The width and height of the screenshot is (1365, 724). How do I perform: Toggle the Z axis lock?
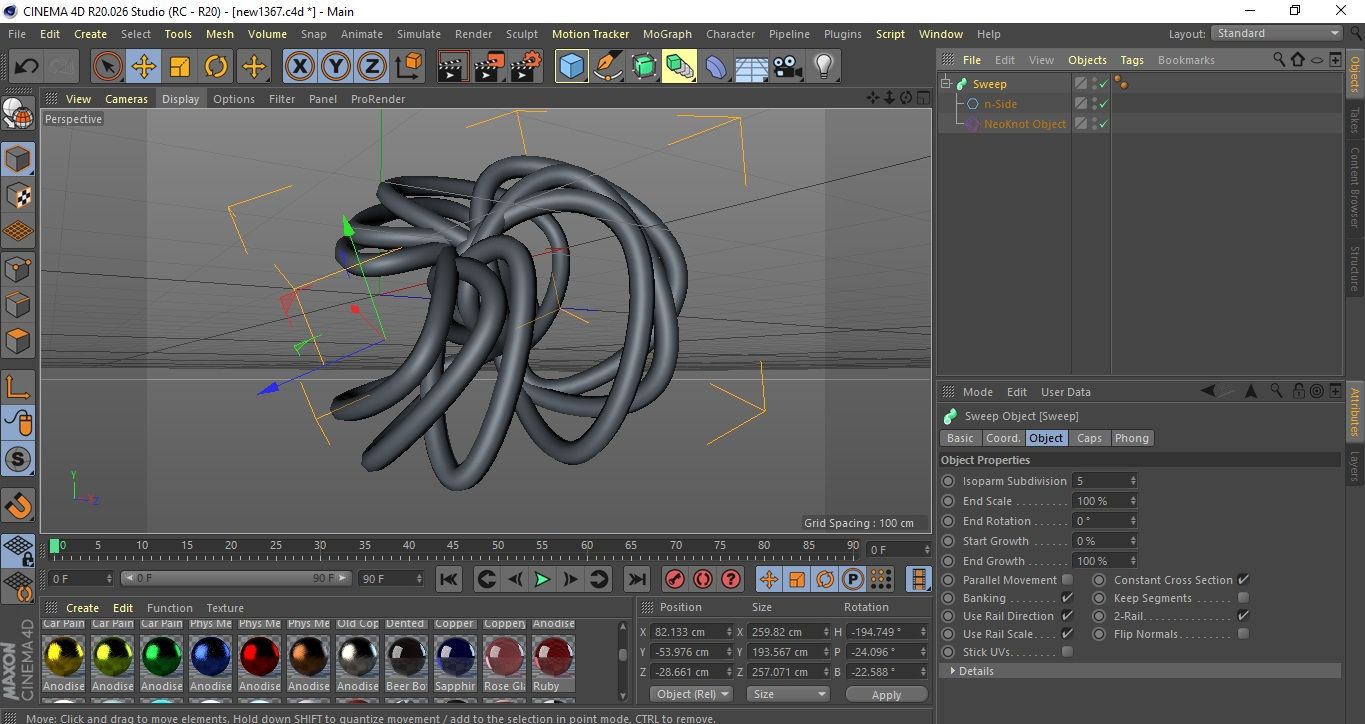click(372, 67)
